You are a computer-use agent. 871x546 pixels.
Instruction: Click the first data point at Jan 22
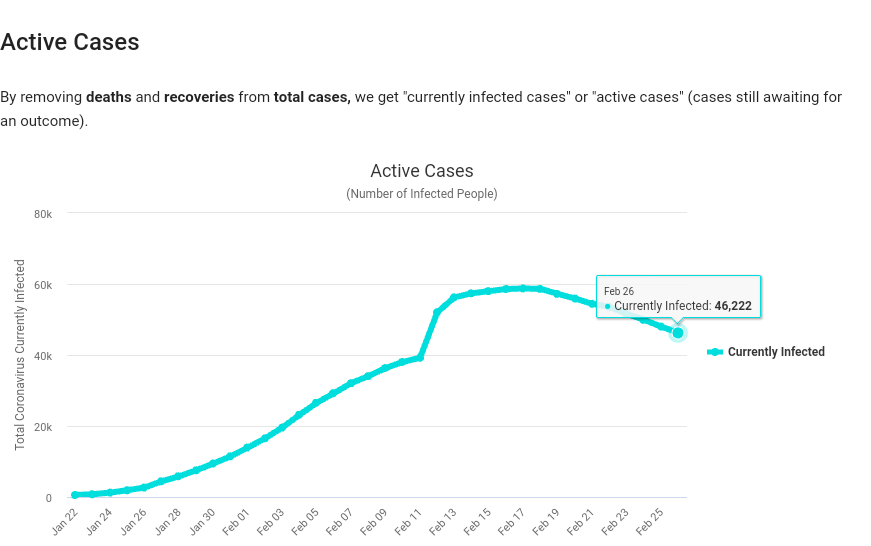pos(75,494)
